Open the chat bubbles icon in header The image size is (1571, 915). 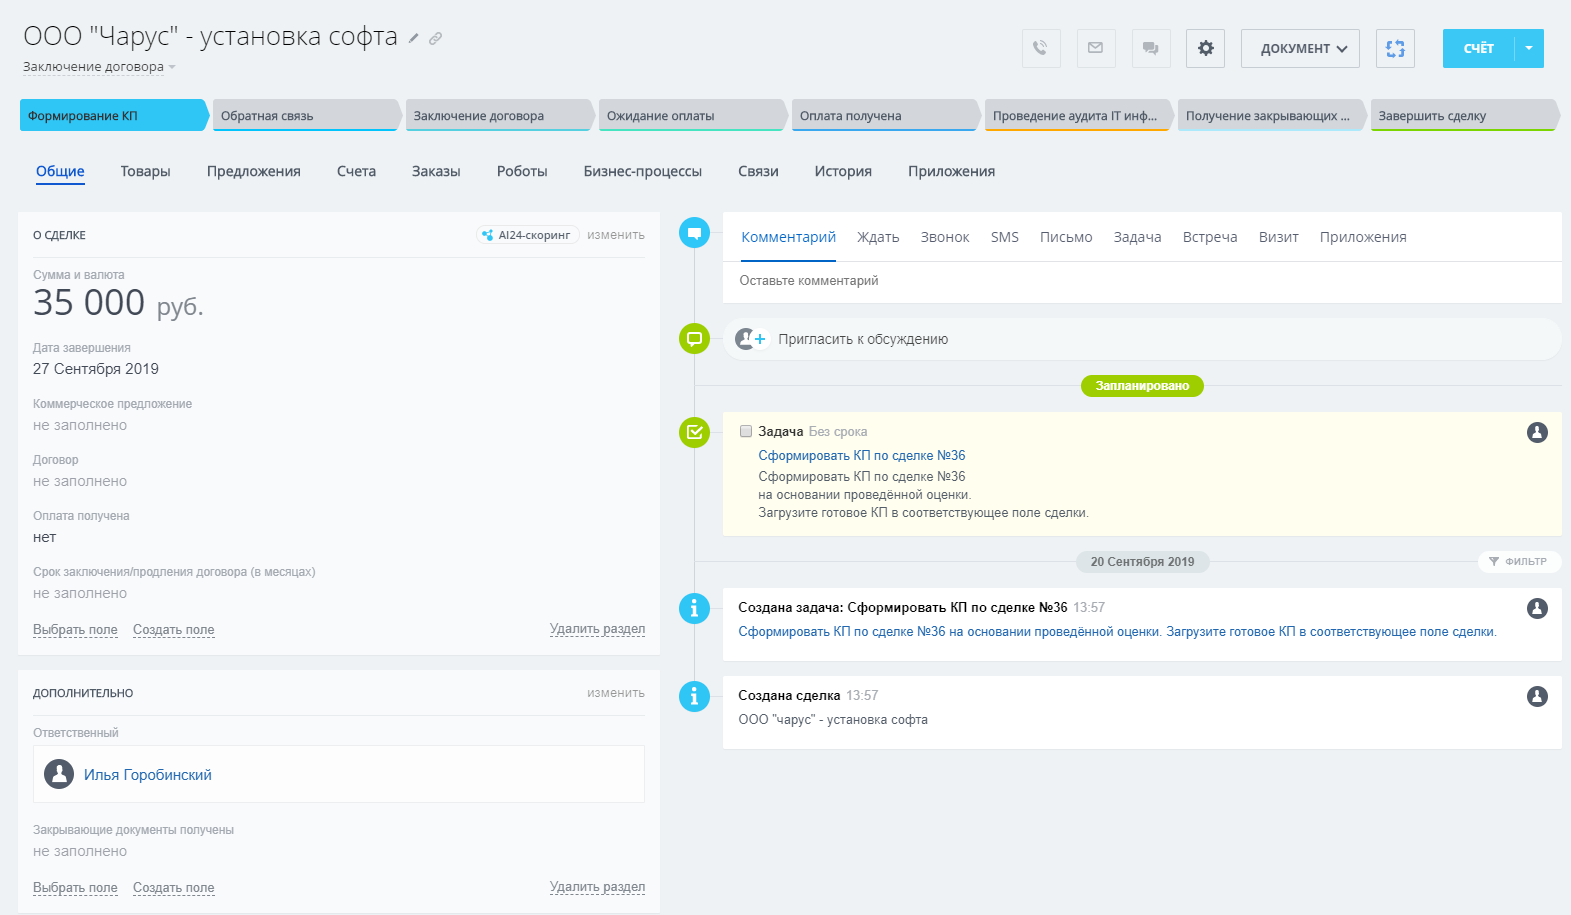click(x=1150, y=48)
